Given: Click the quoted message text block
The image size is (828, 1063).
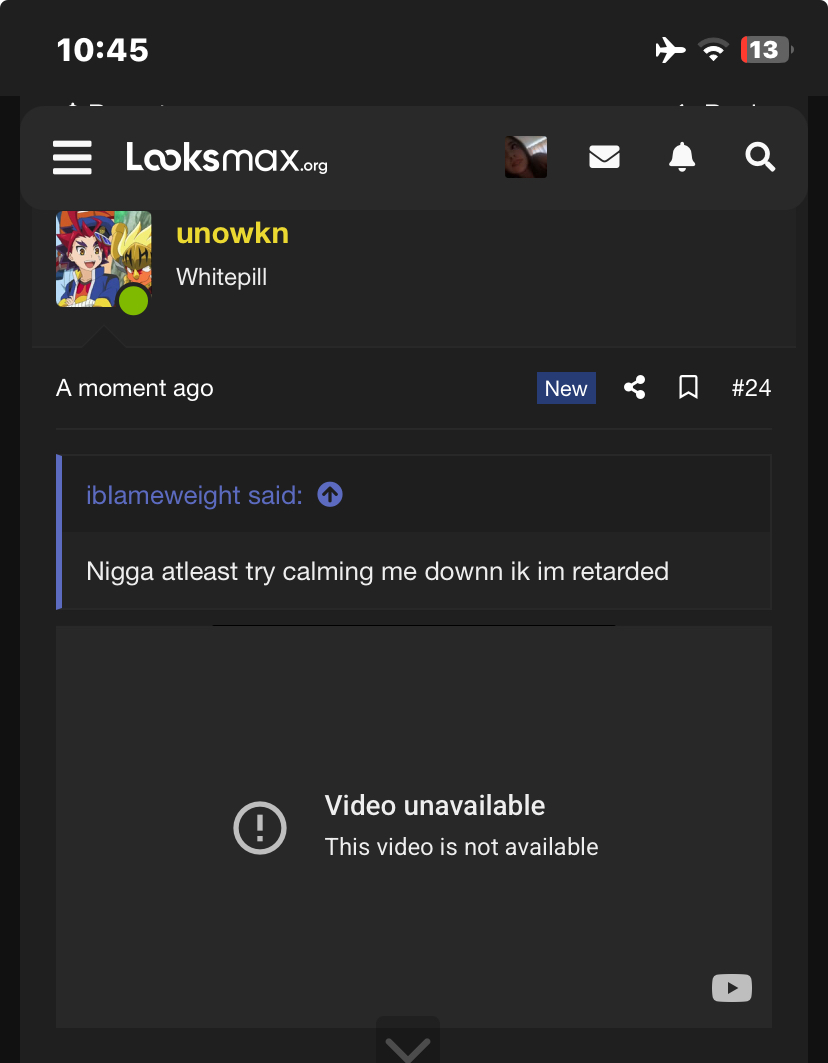Looking at the screenshot, I should pyautogui.click(x=377, y=572).
